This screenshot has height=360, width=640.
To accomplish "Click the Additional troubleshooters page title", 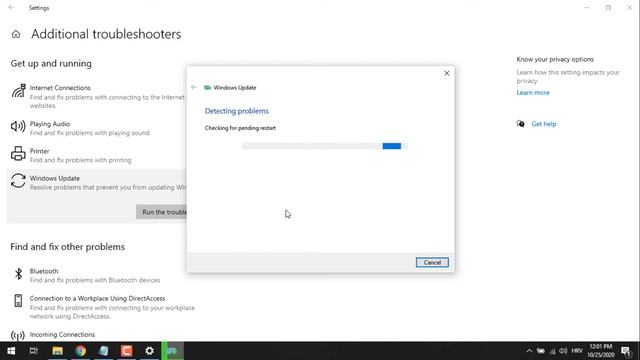I will 106,34.
